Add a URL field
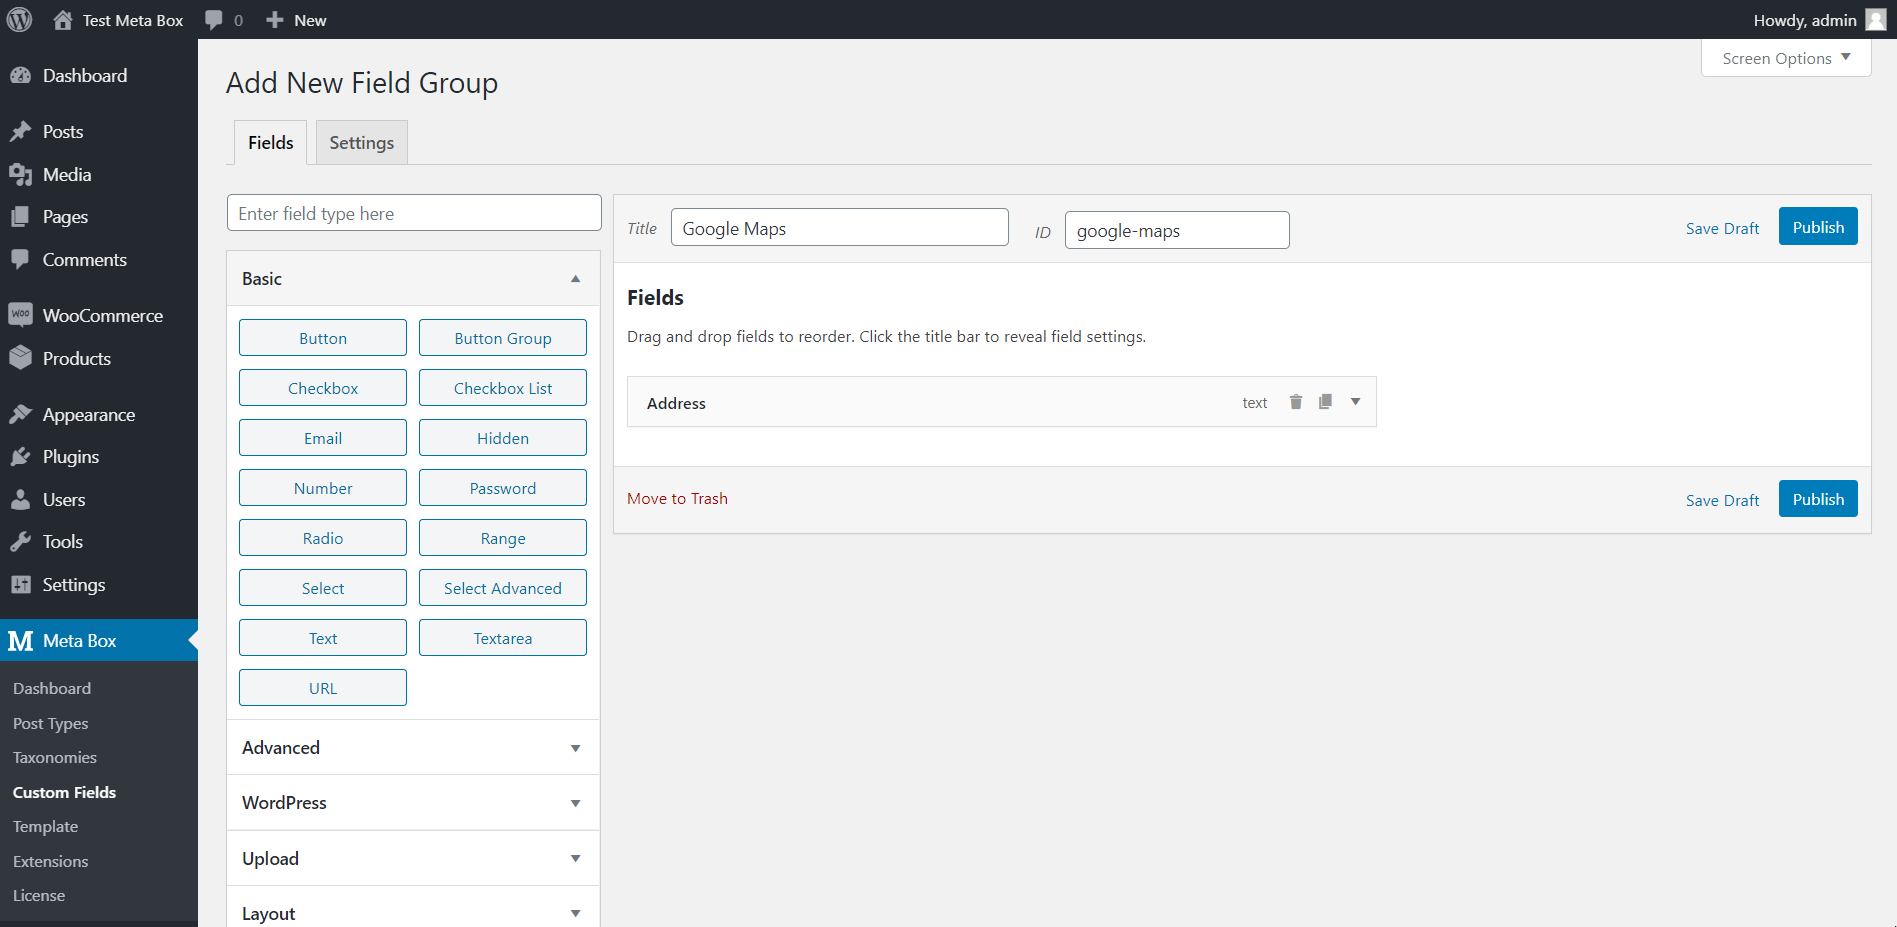Screen dimensions: 1897x927 (x=323, y=688)
